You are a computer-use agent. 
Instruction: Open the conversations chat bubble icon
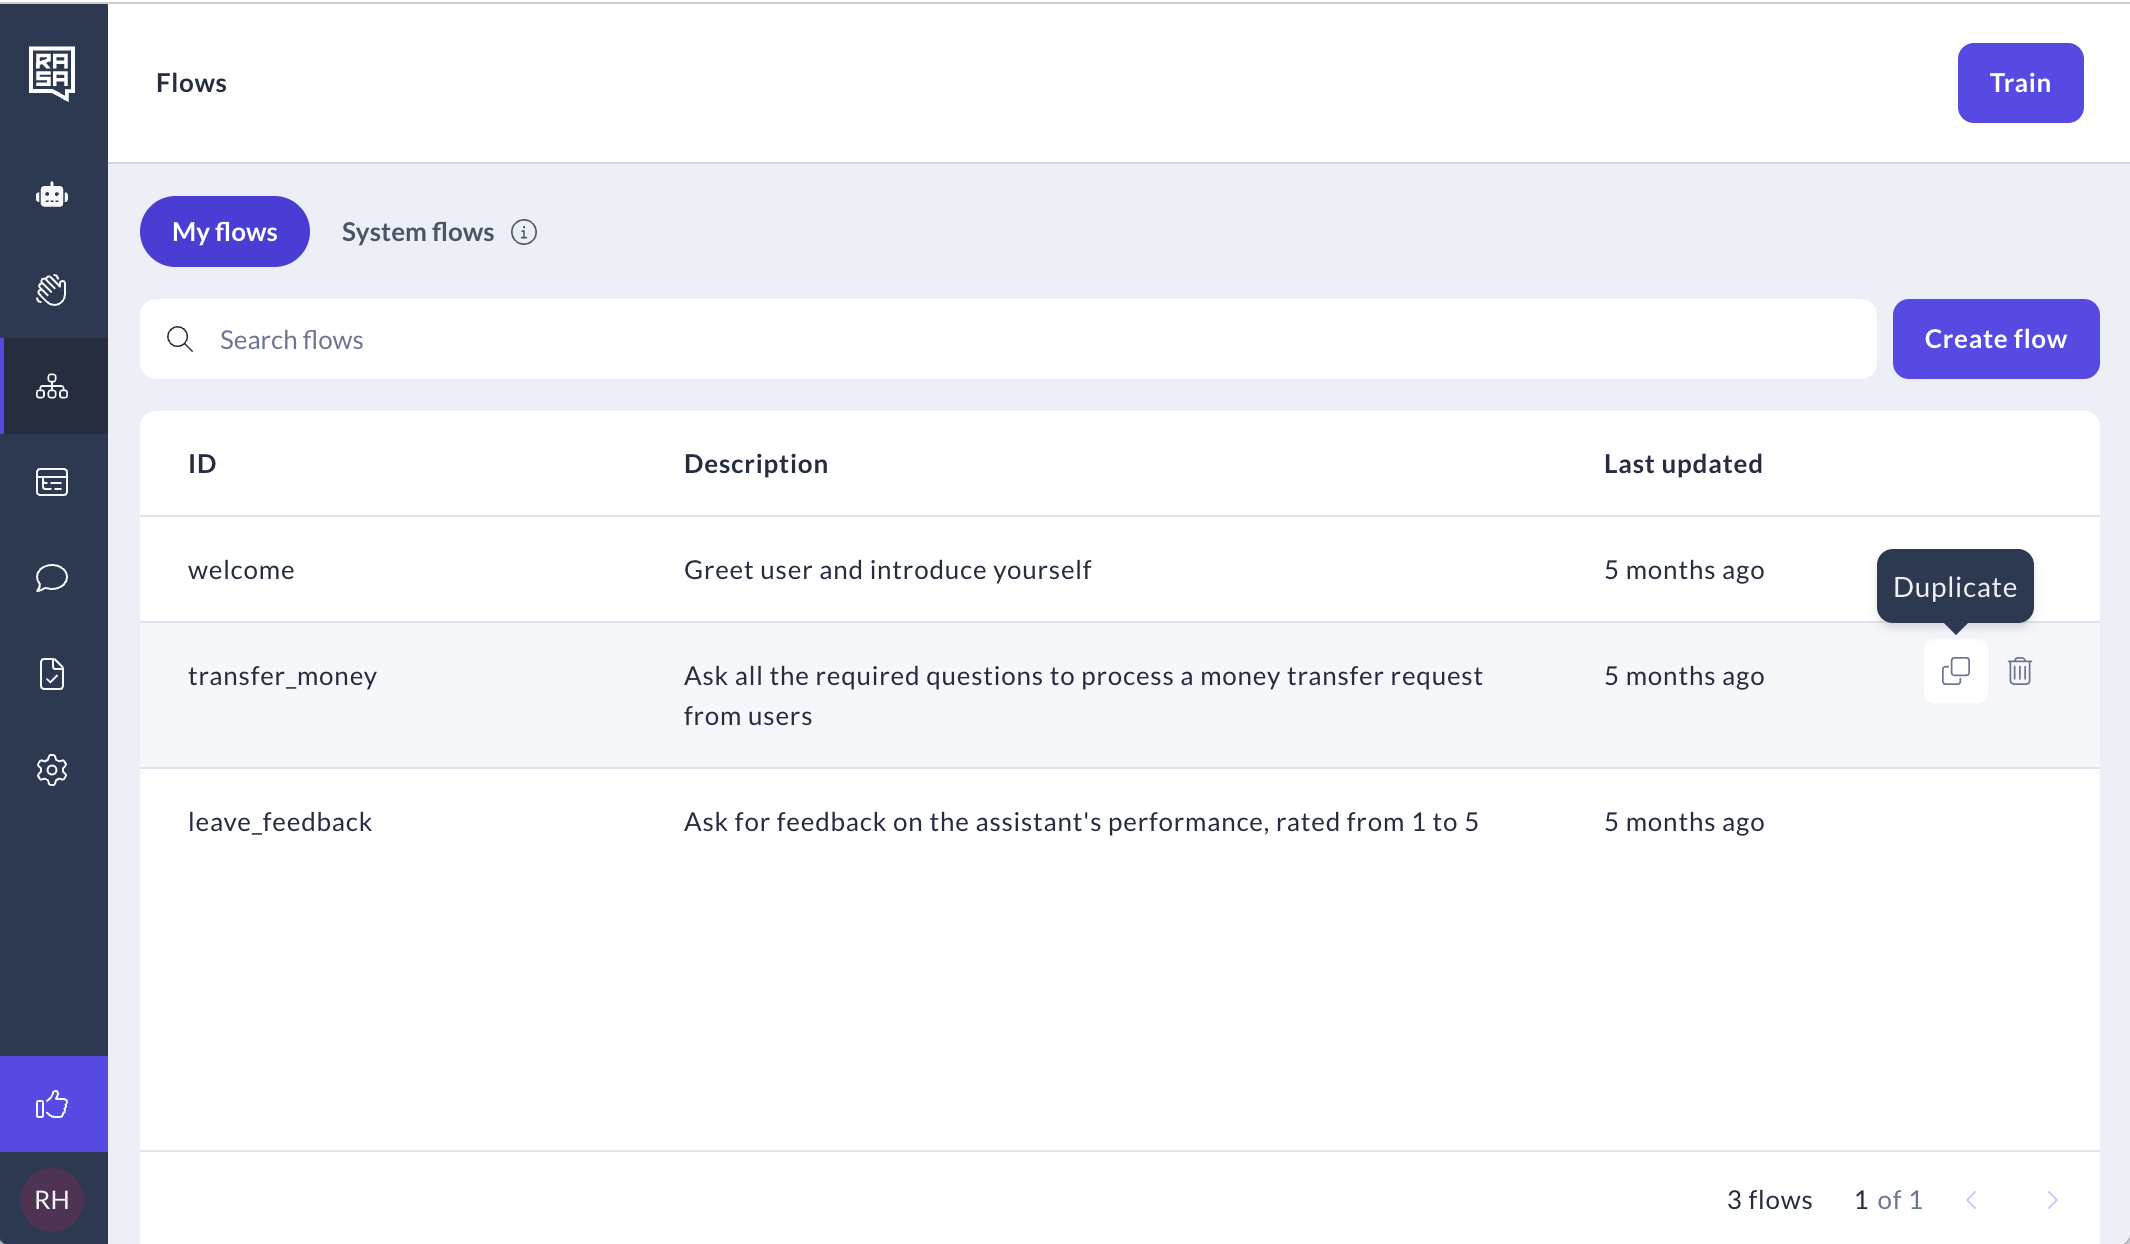(52, 578)
